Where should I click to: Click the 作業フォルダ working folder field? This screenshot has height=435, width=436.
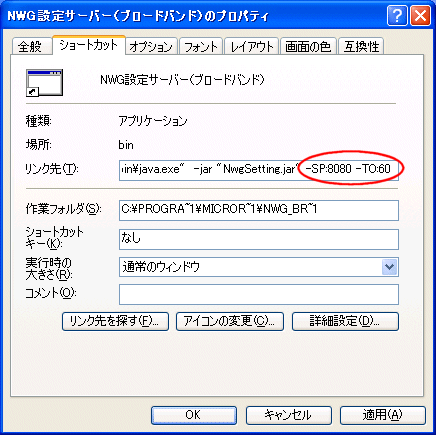coord(259,210)
